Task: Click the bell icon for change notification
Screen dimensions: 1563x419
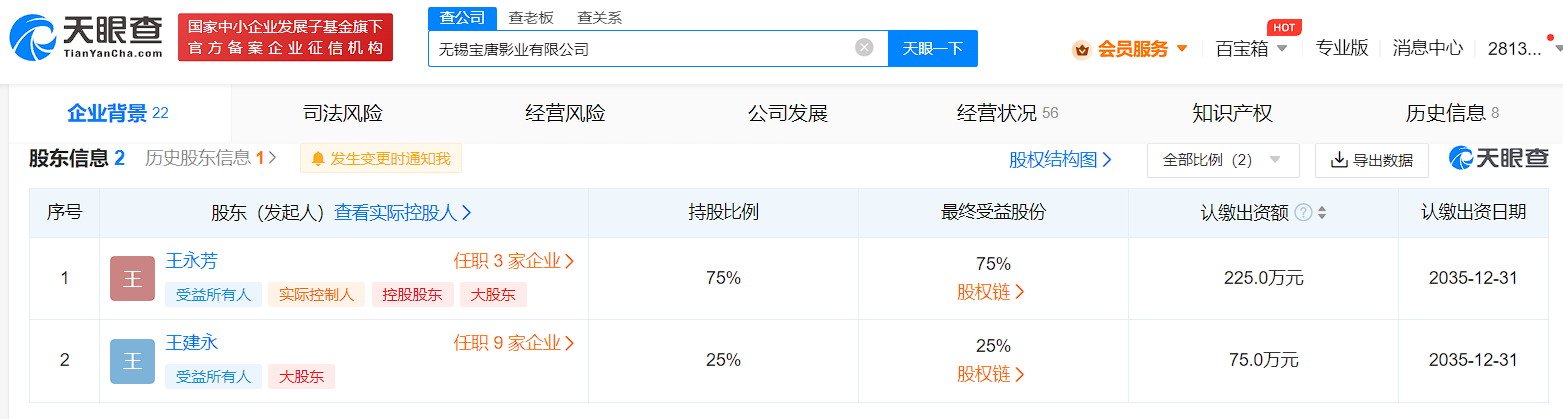Action: point(318,159)
